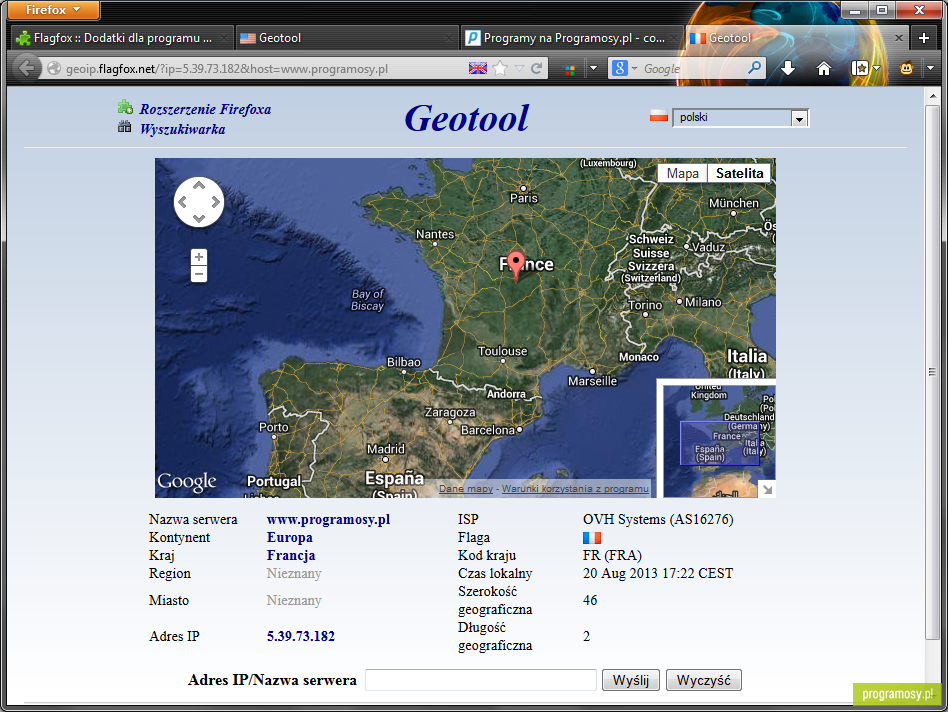948x712 pixels.
Task: Open the polski language dropdown
Action: coord(741,118)
